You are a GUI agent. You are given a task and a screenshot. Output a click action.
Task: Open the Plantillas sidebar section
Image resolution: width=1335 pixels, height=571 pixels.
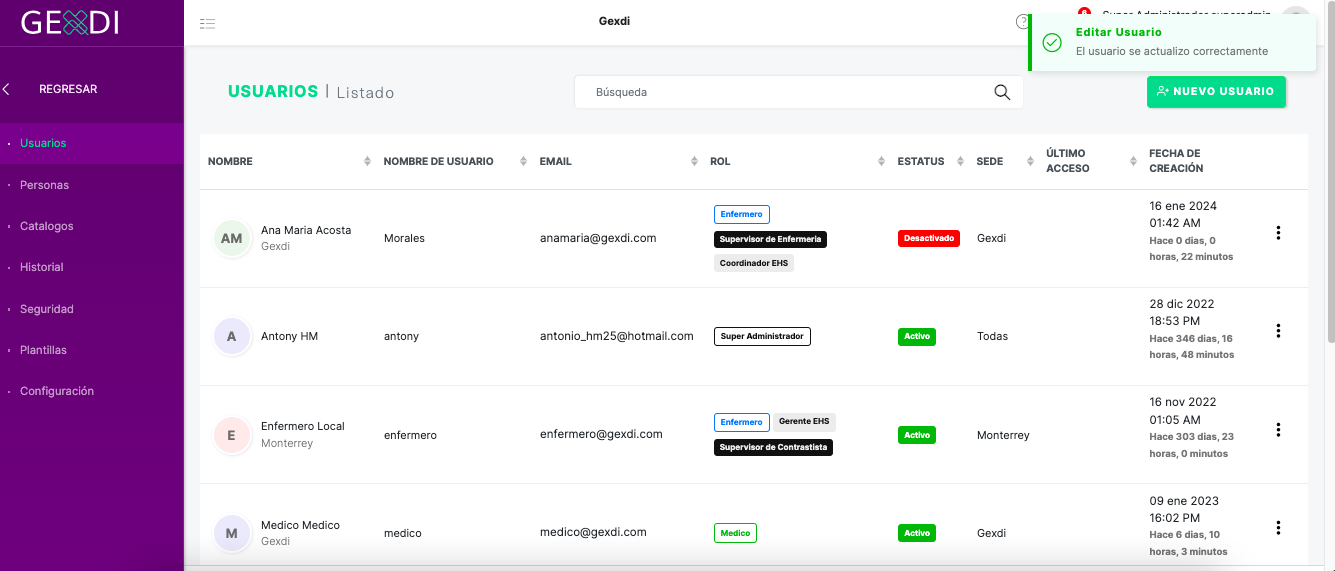92,350
